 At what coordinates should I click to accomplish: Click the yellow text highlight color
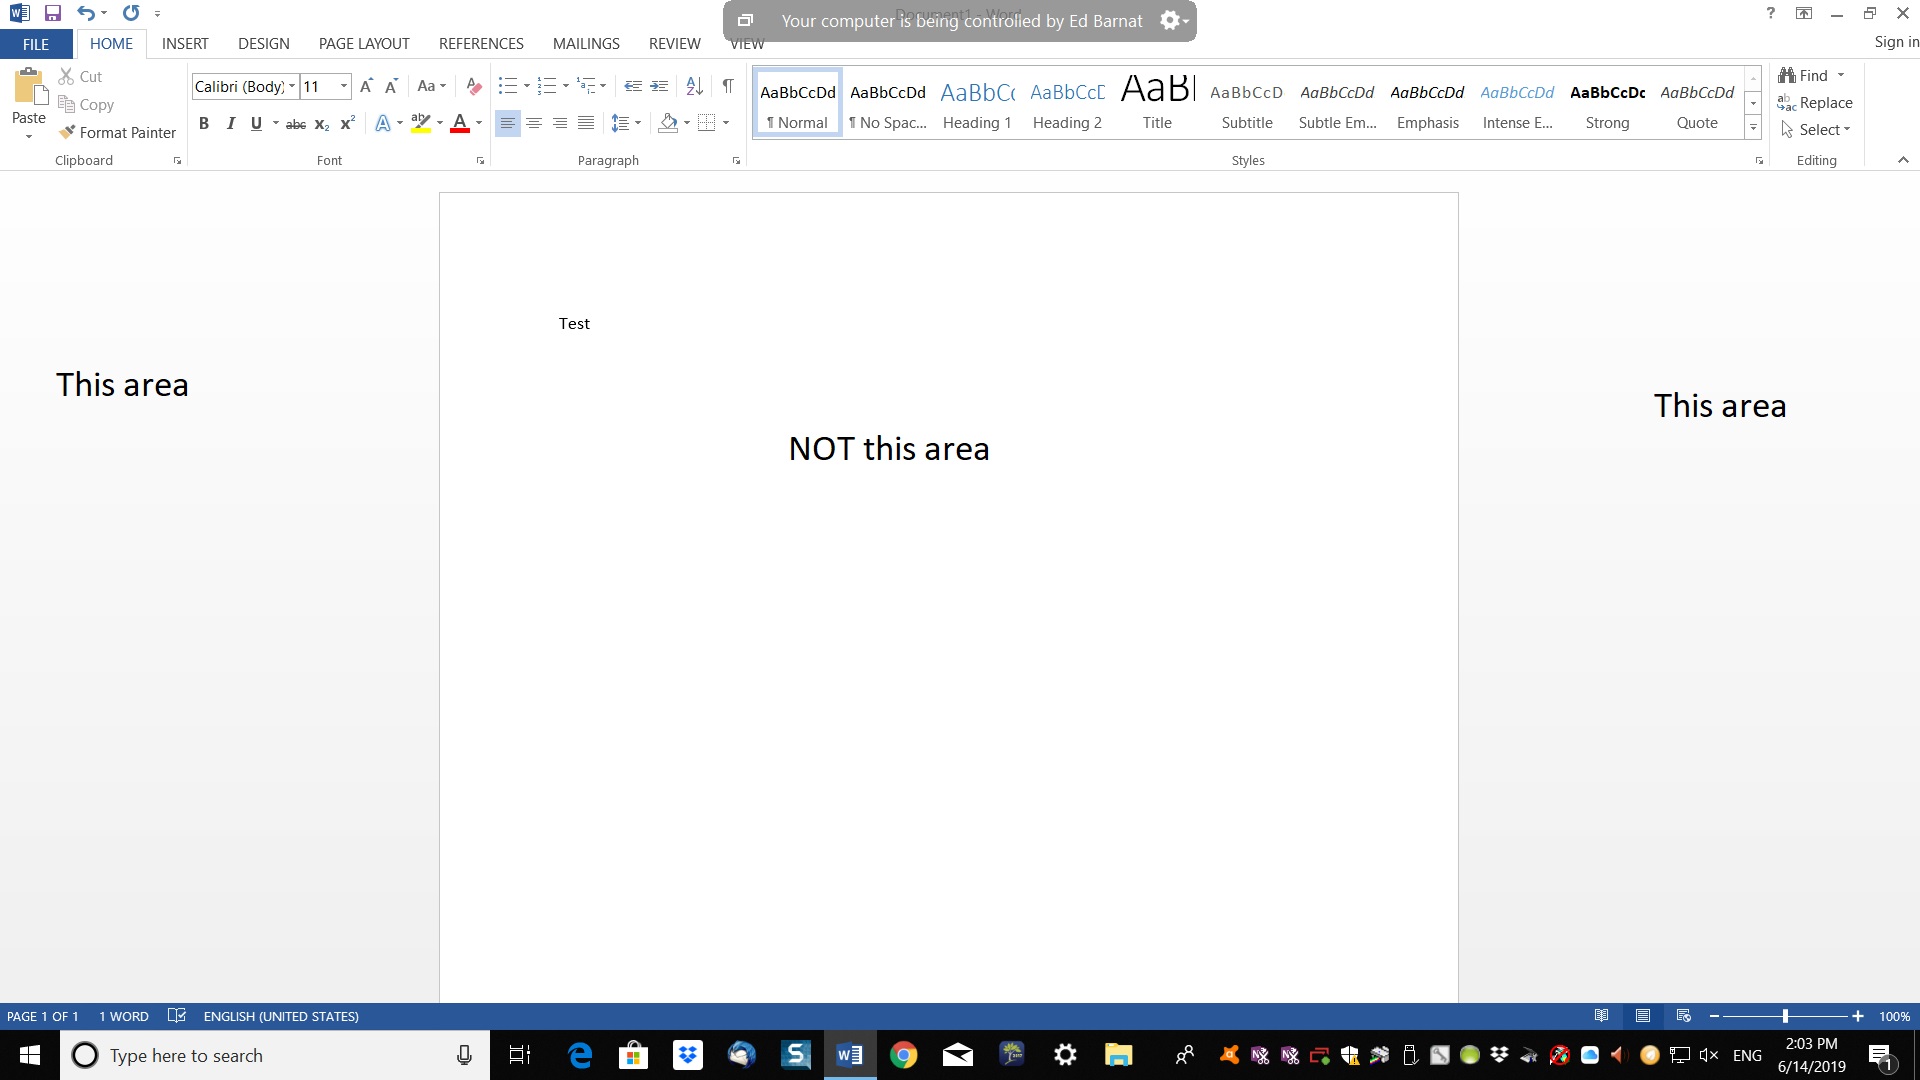[420, 123]
